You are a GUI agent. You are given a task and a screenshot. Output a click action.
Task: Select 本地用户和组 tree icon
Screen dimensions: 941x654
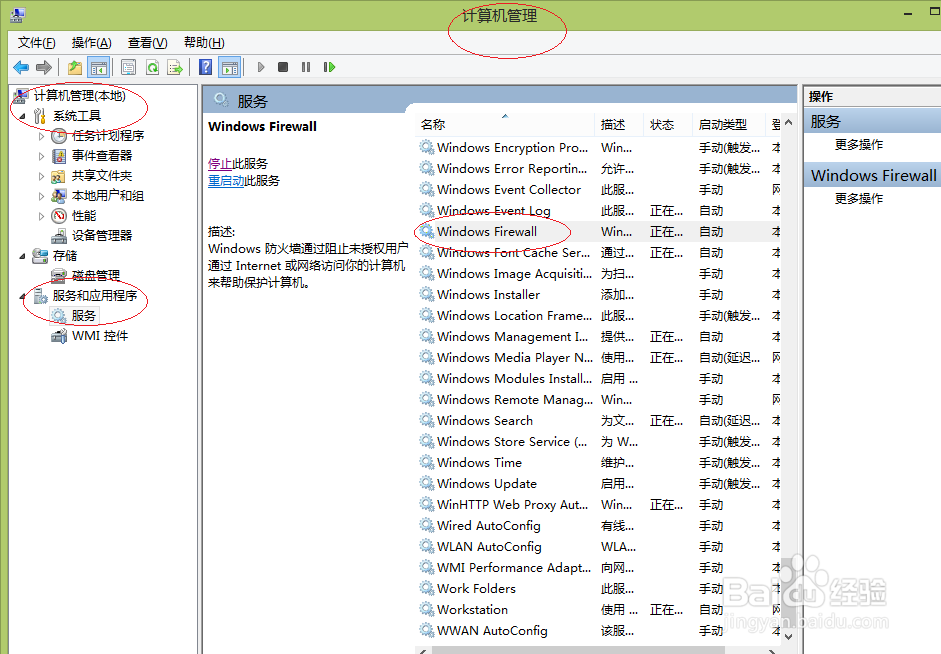(59, 196)
